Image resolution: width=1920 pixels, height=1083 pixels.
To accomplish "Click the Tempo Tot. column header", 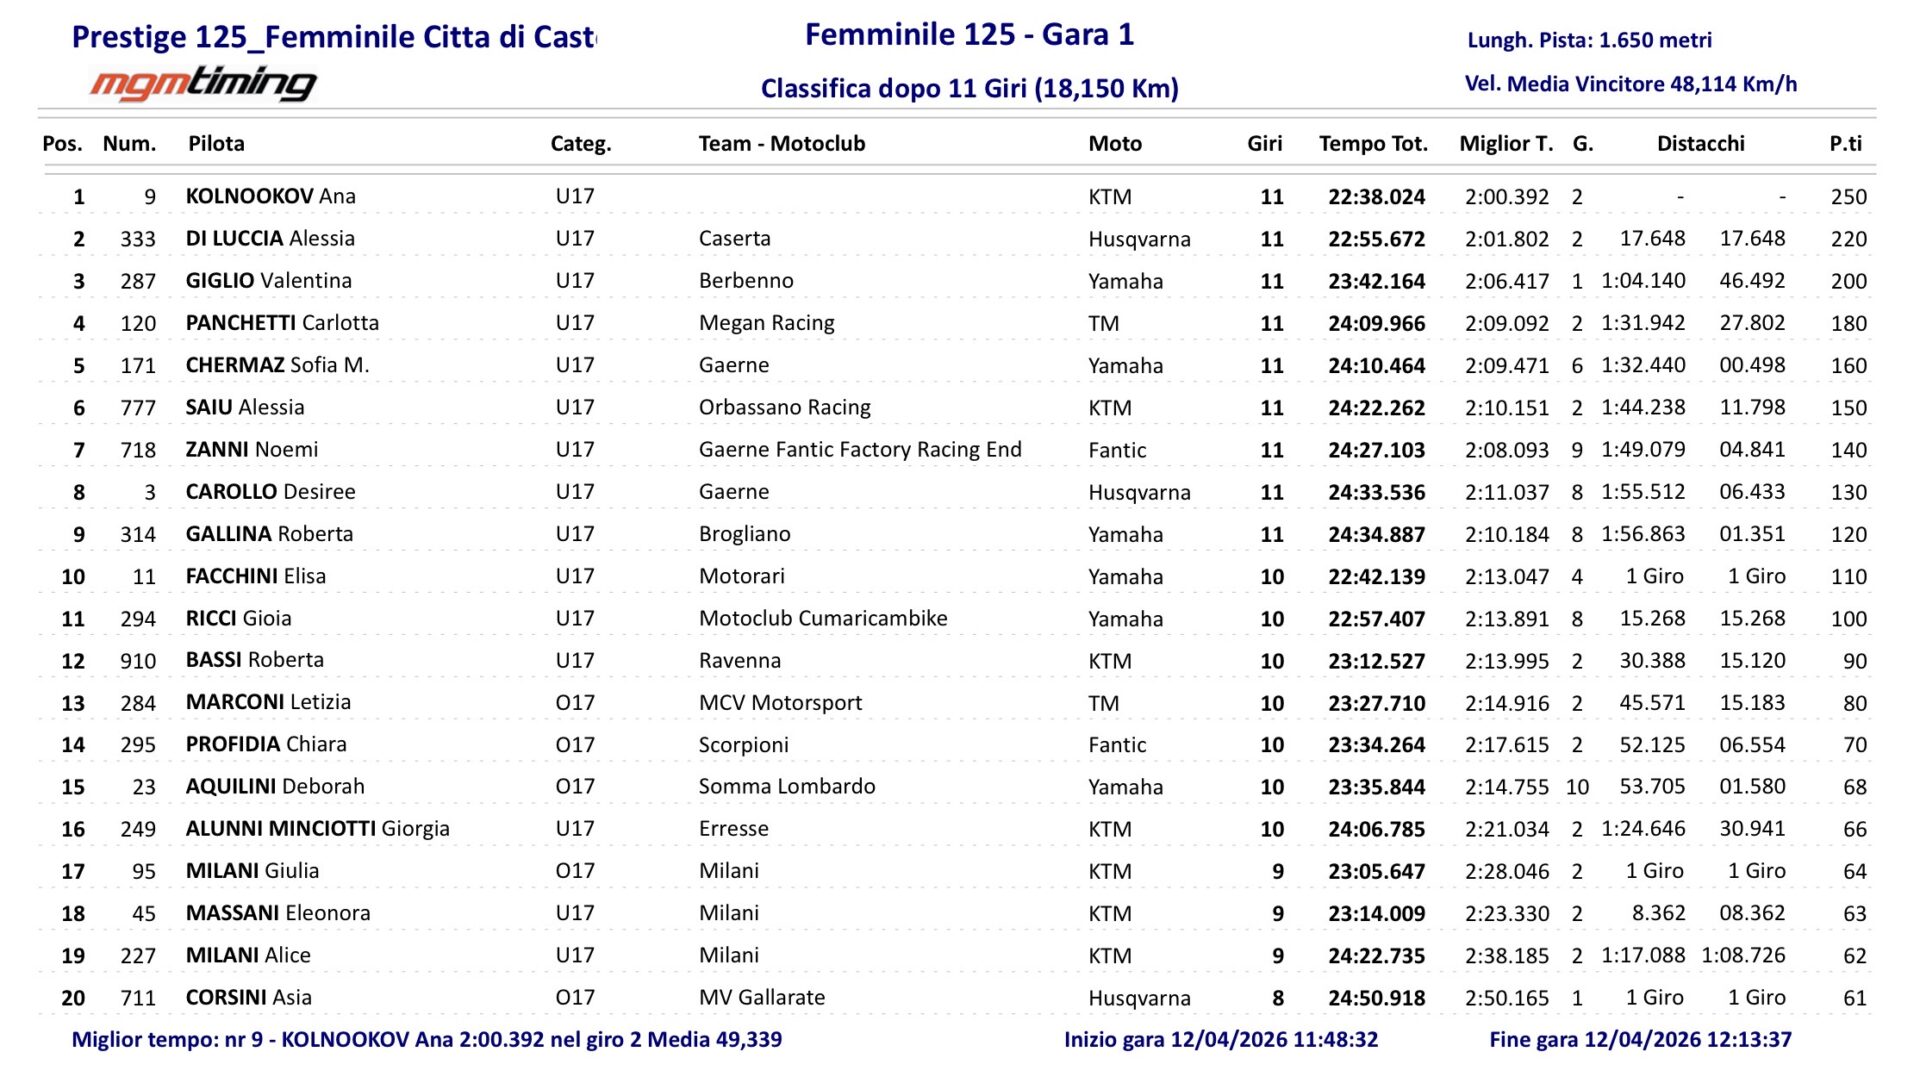I will point(1372,143).
